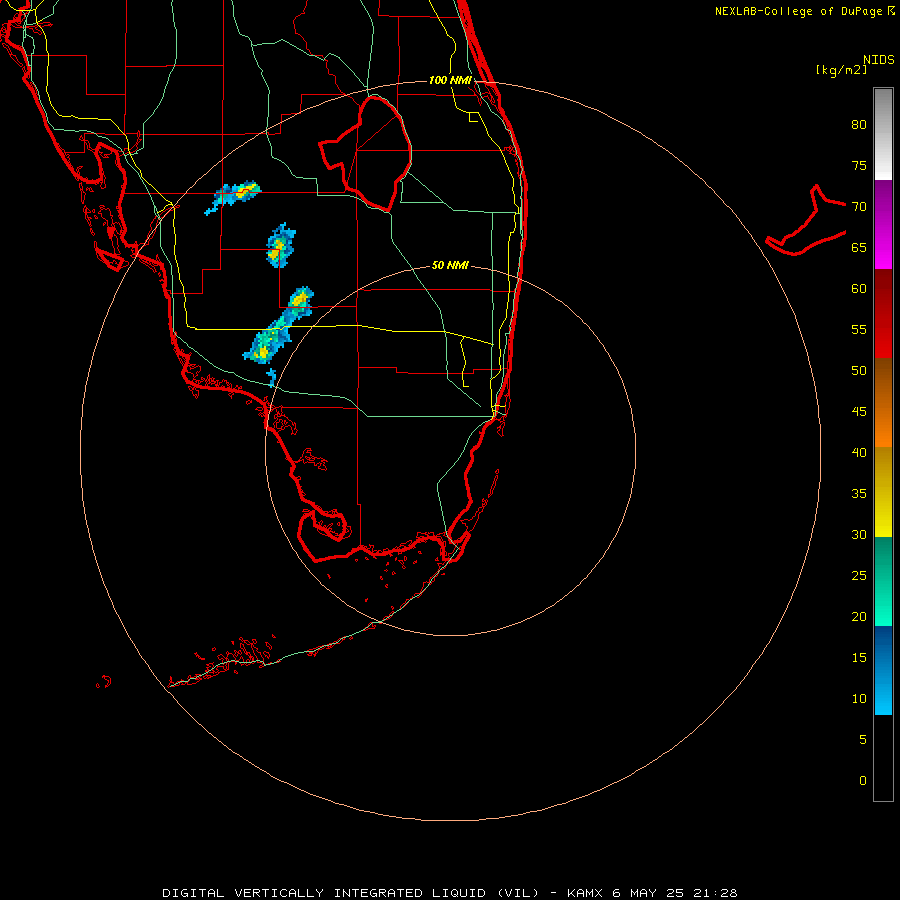
Task: Click the 80 value on the color scale
Action: point(859,125)
